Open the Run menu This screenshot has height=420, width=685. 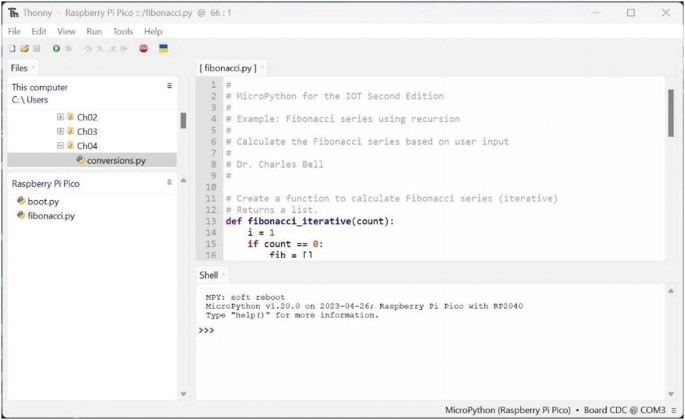click(94, 31)
